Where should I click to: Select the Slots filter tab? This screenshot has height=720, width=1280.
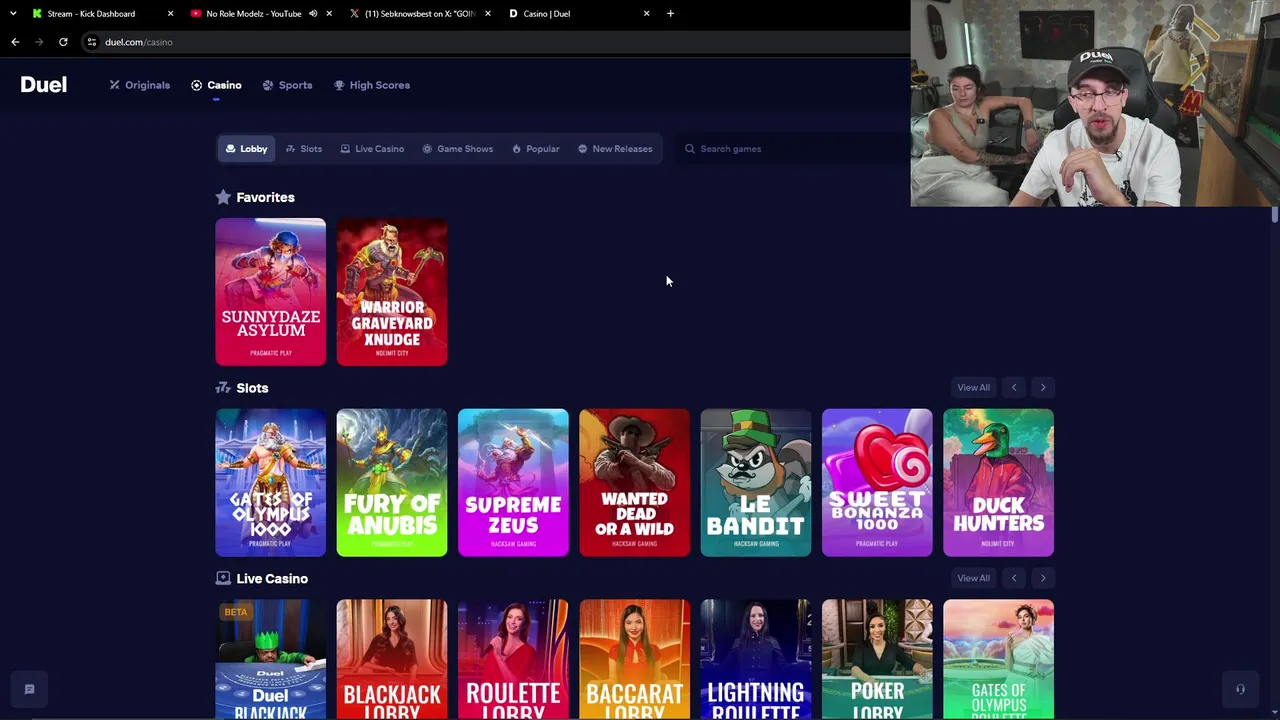tap(304, 149)
